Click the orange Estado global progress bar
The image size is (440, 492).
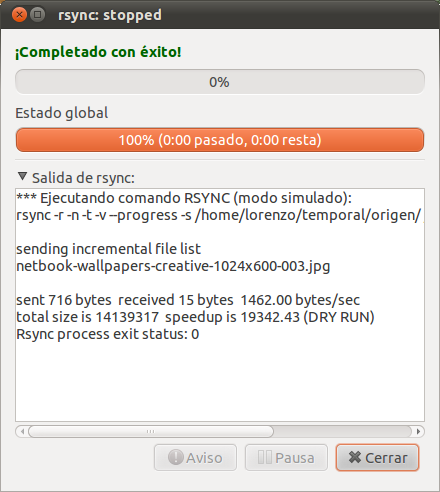click(220, 140)
